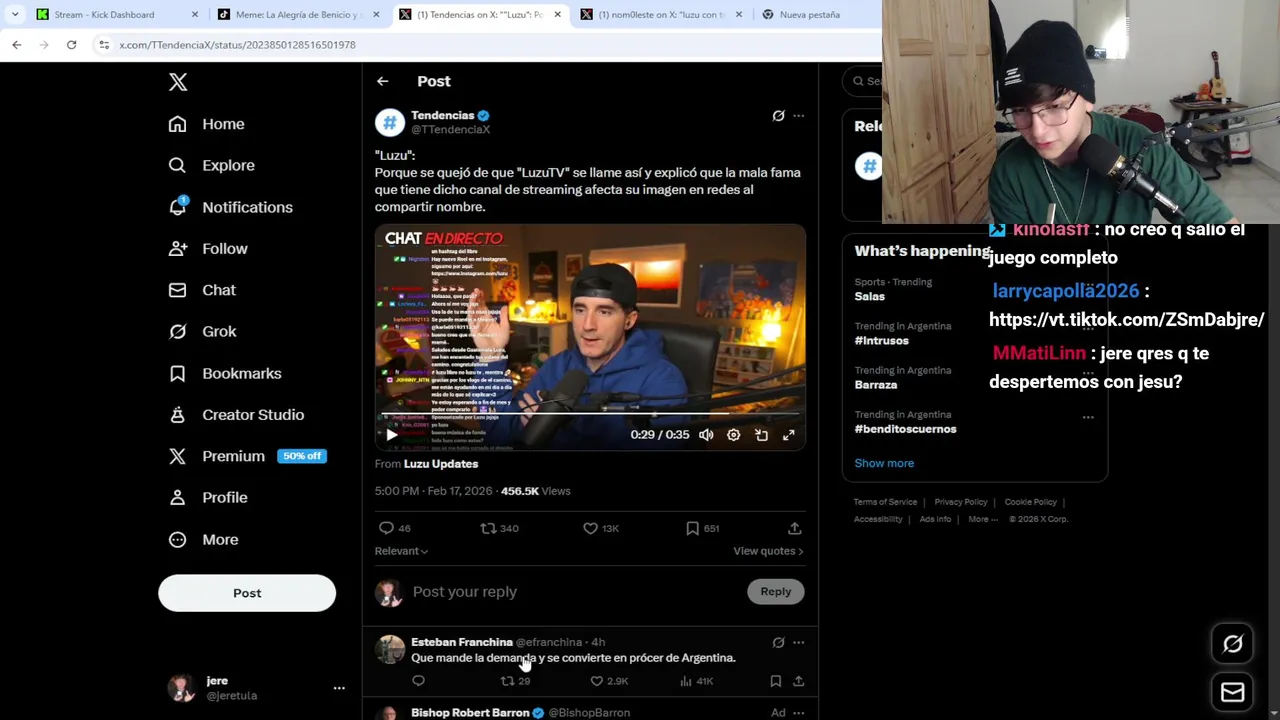The width and height of the screenshot is (1280, 720).
Task: Open the @TTendenciaX handle link
Action: [450, 130]
